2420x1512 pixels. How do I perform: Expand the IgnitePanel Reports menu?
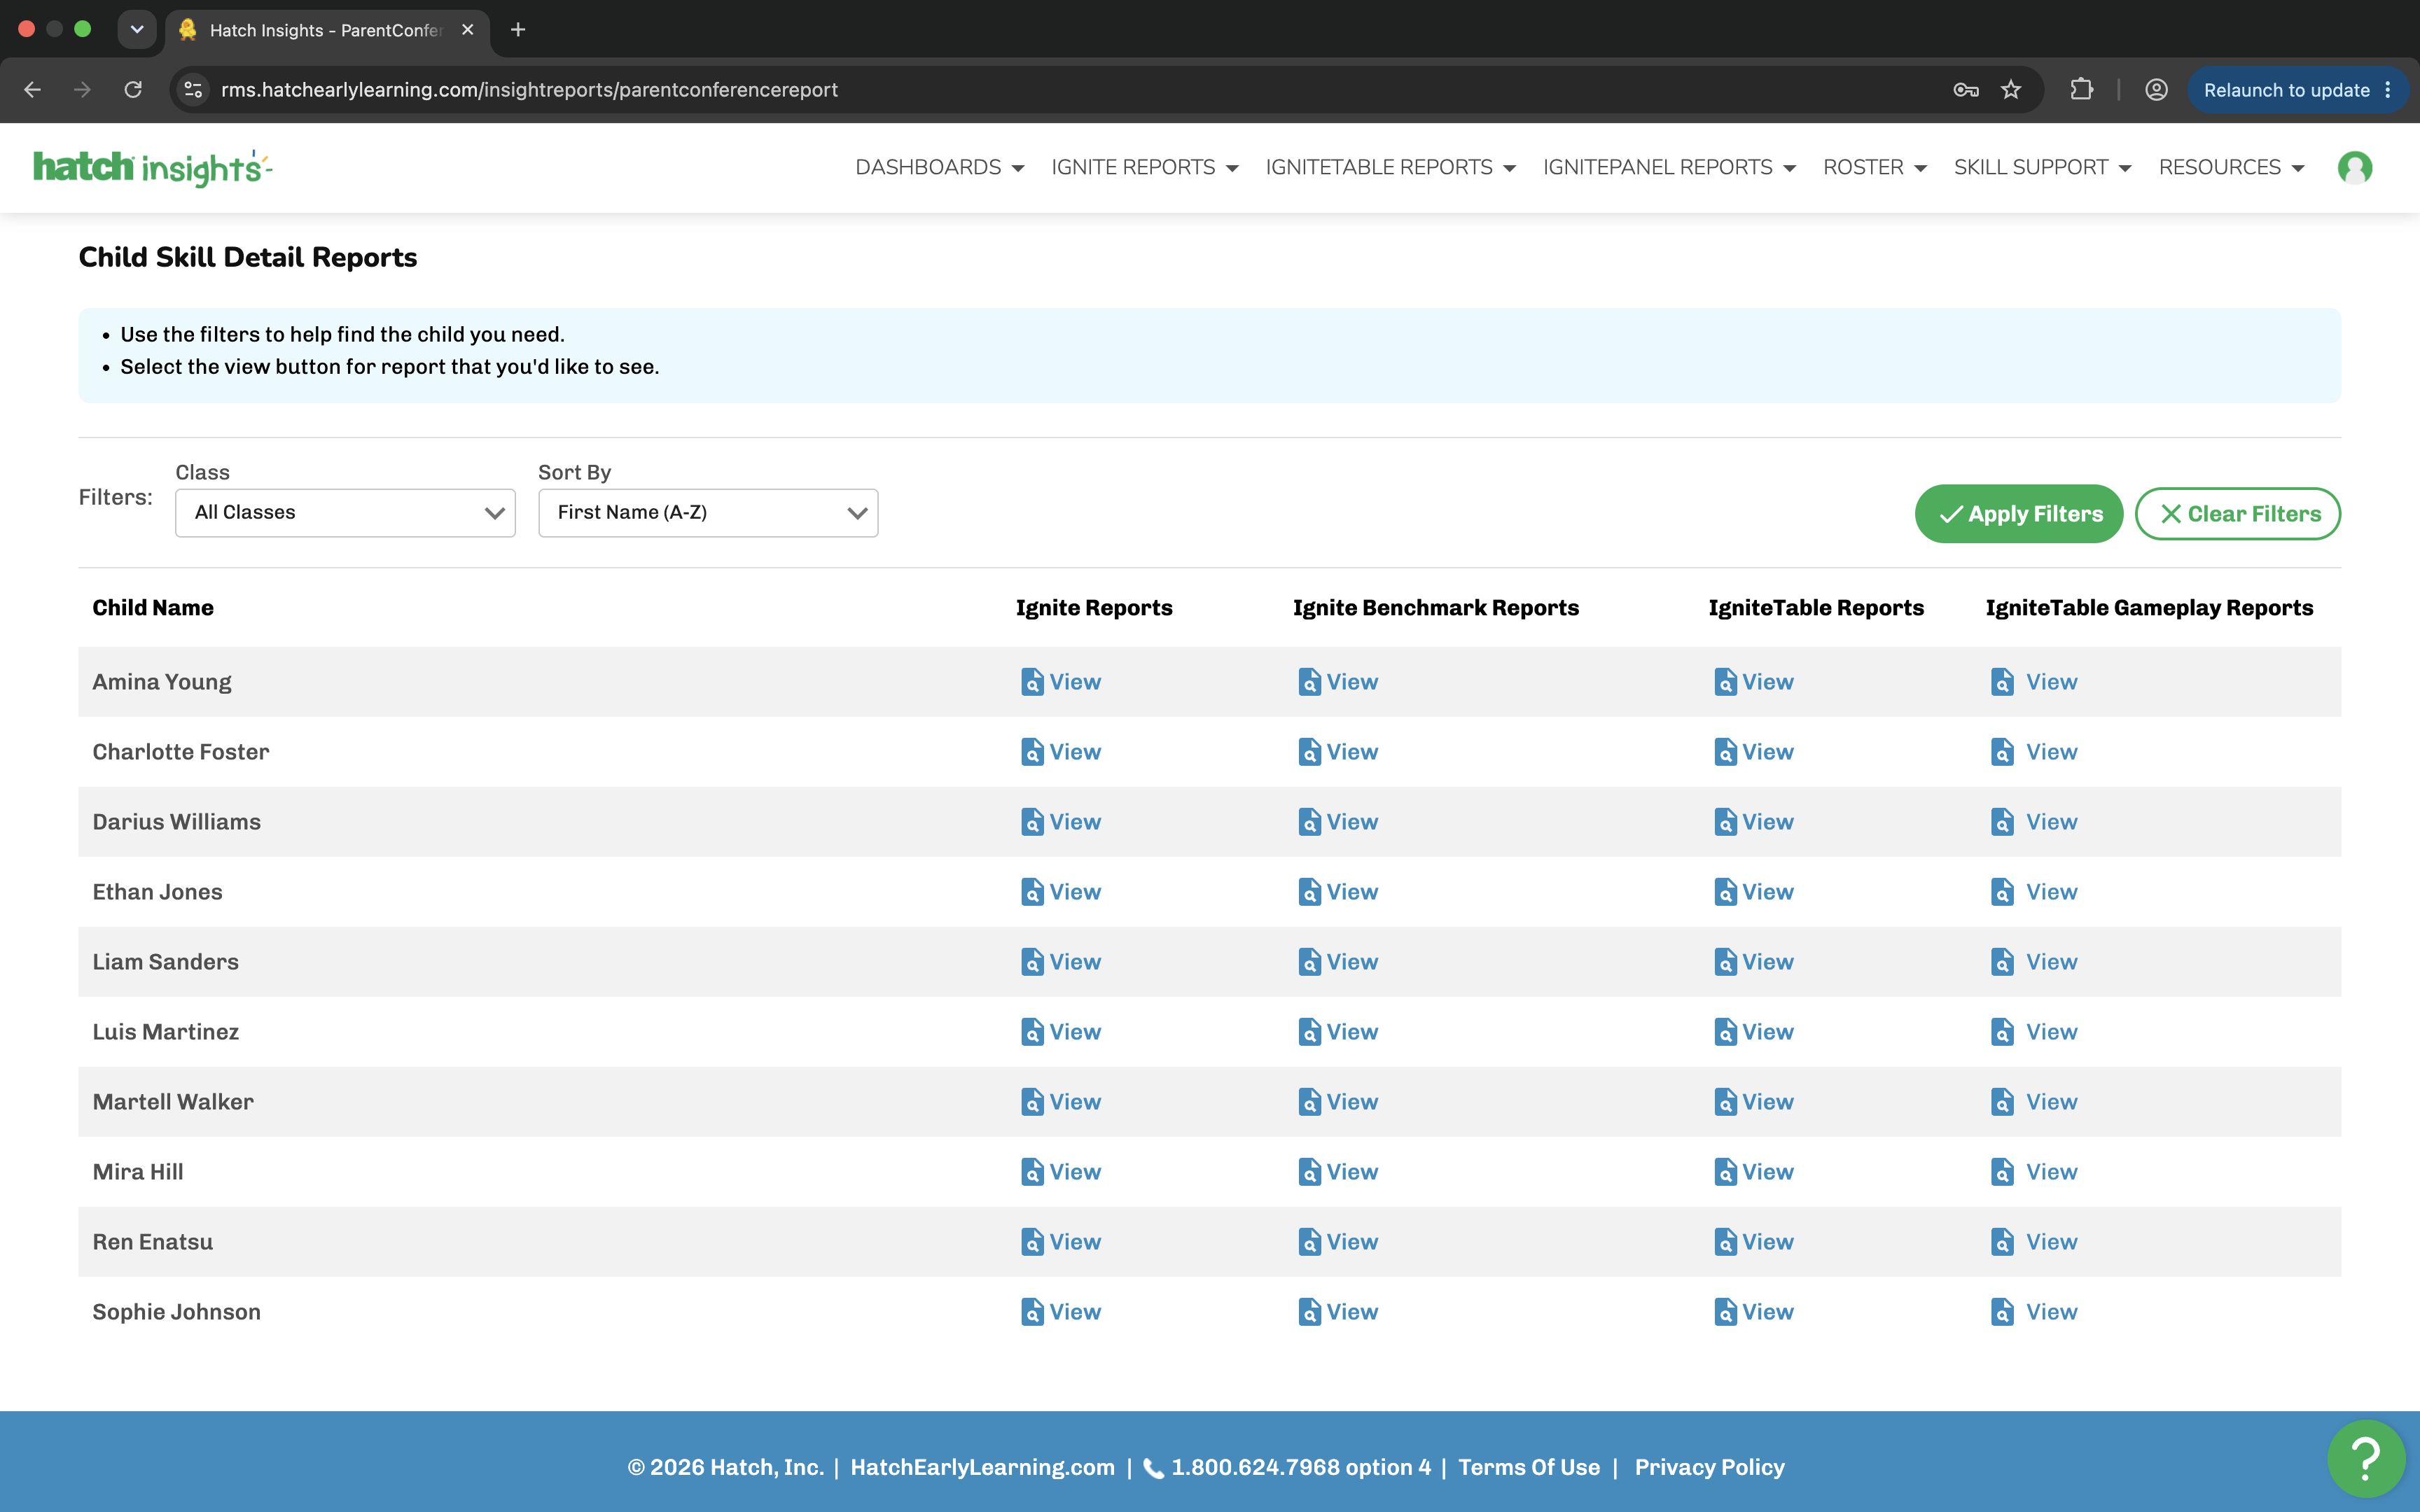[1669, 167]
